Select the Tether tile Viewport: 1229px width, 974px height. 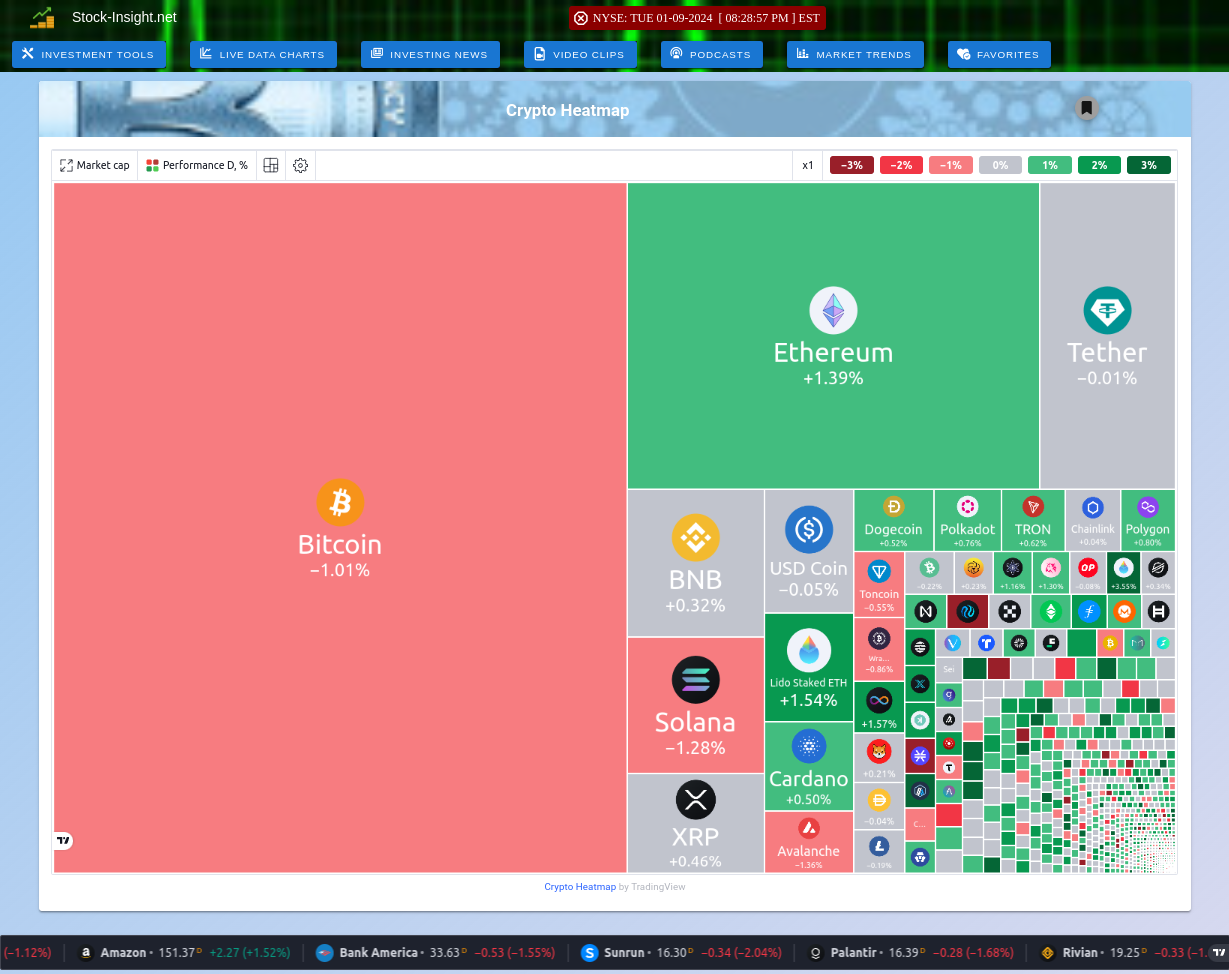pyautogui.click(x=1107, y=336)
